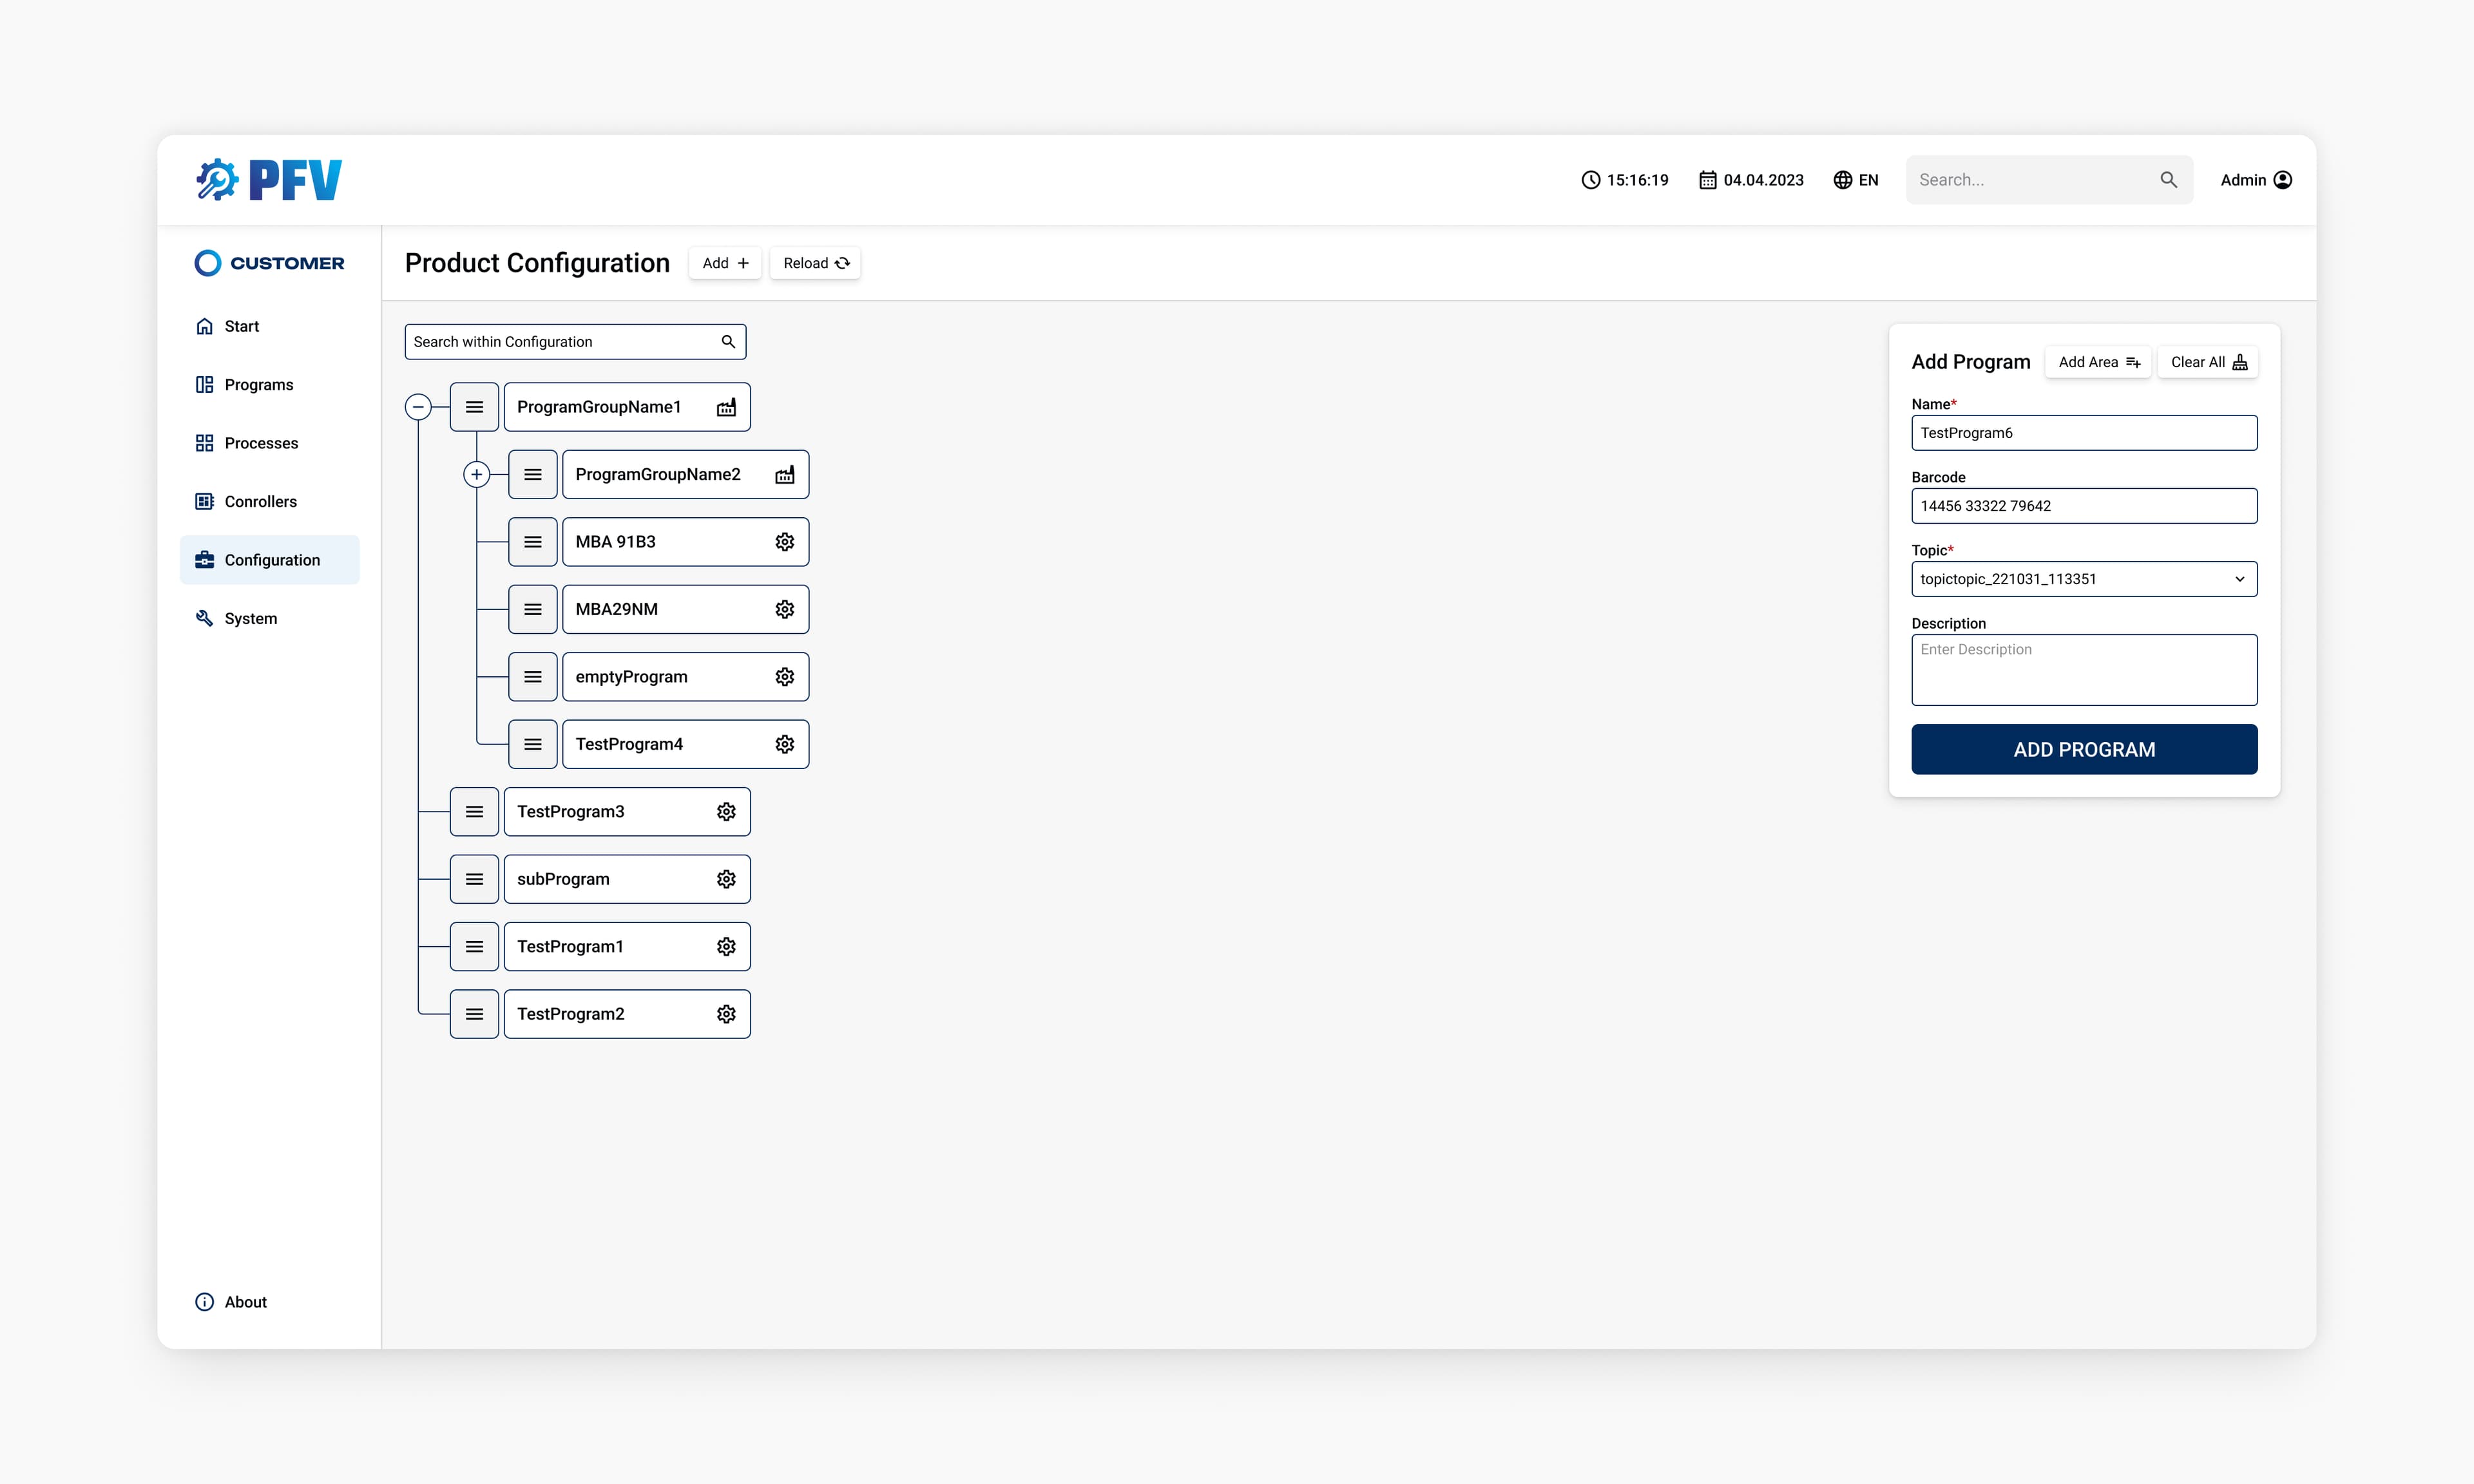Image resolution: width=2474 pixels, height=1484 pixels.
Task: Open the Topic dropdown
Action: pos(2084,579)
